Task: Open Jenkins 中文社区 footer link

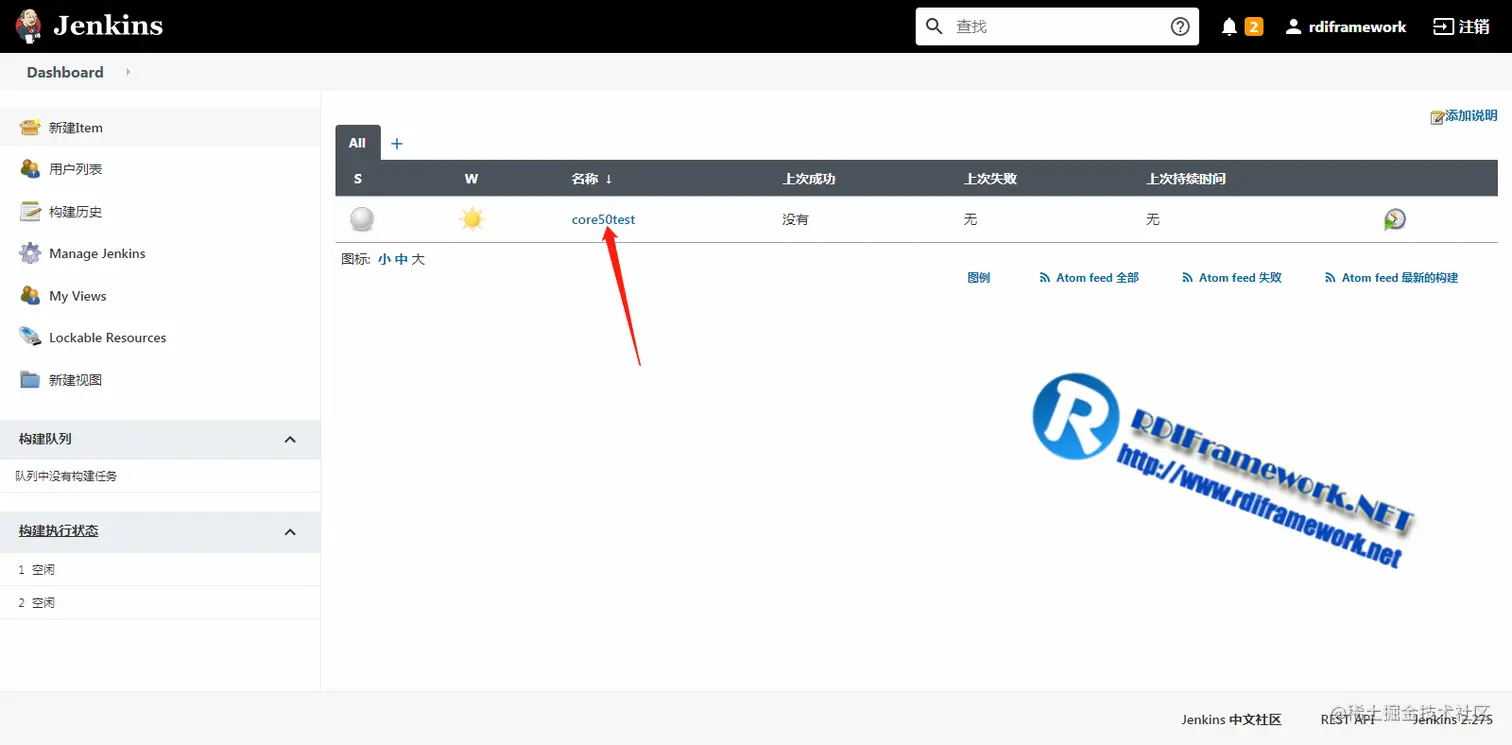Action: pos(1231,719)
